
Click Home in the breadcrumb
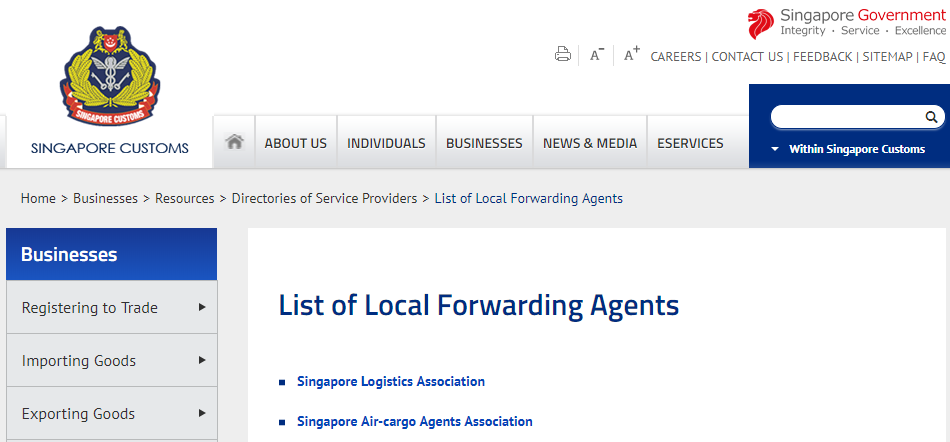[38, 198]
